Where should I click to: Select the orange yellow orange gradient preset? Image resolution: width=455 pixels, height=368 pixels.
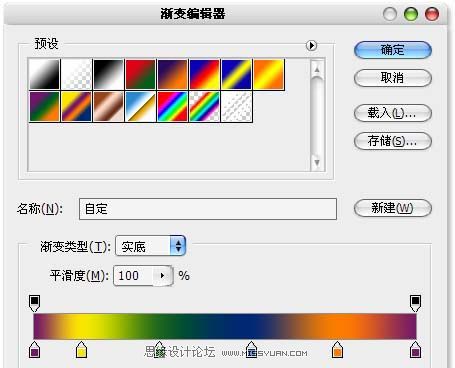(x=268, y=74)
